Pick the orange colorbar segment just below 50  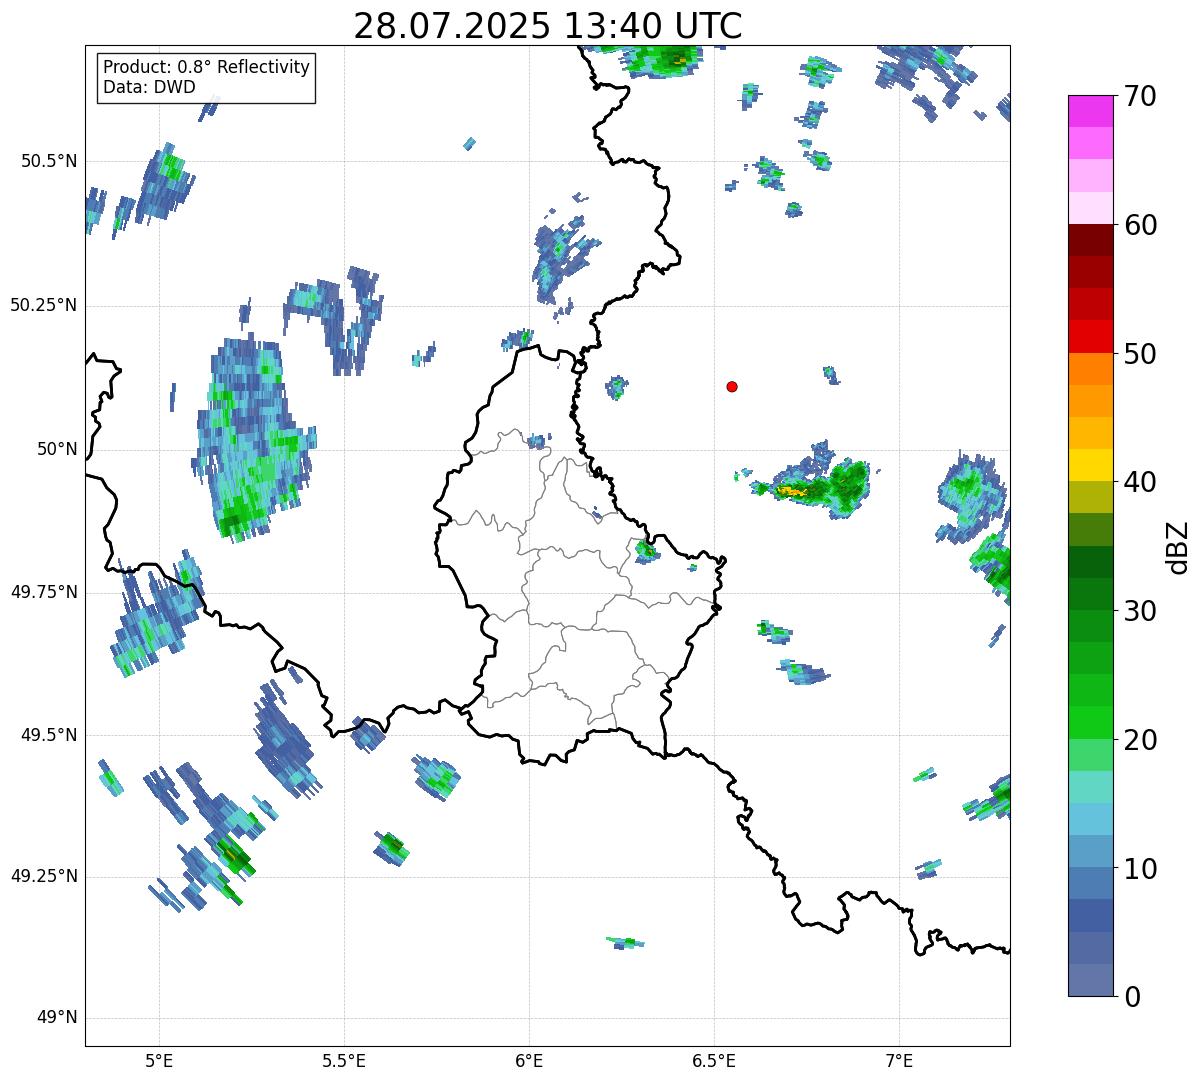[1090, 369]
